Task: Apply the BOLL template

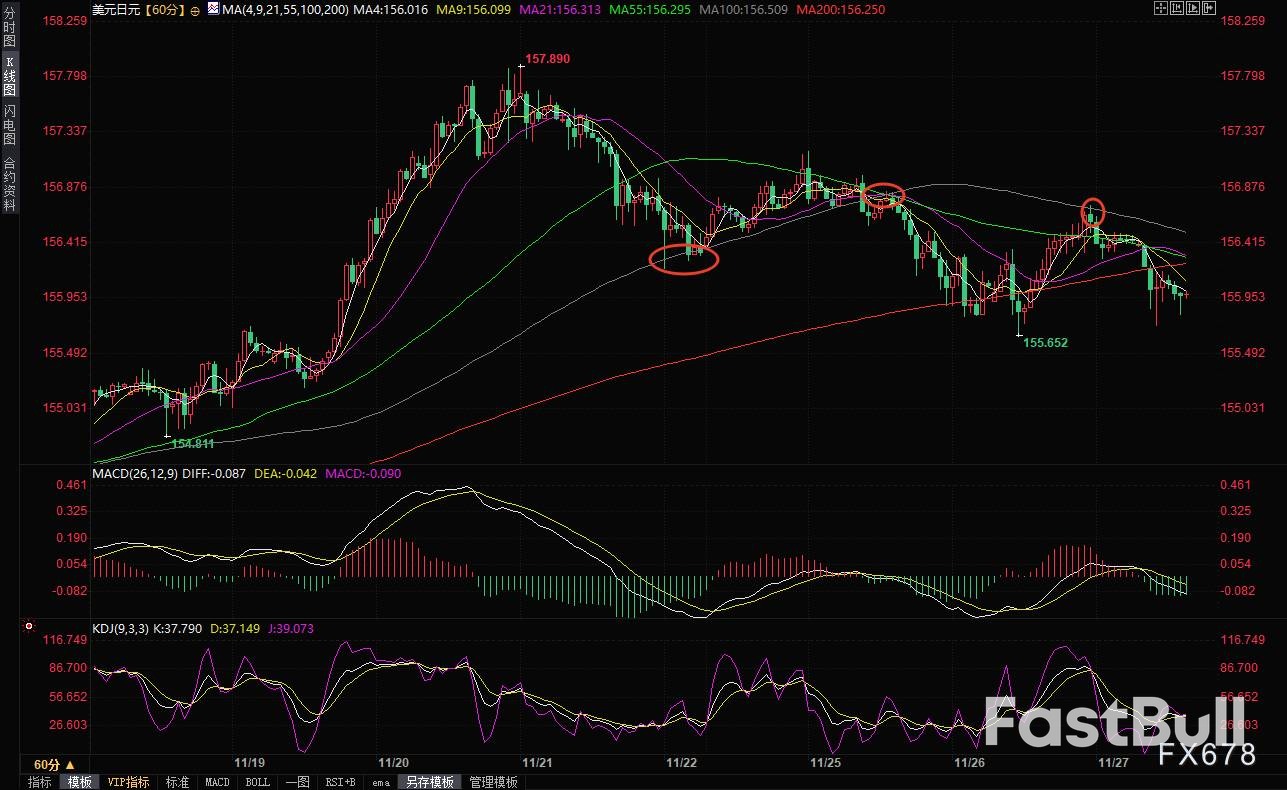Action: click(x=257, y=782)
